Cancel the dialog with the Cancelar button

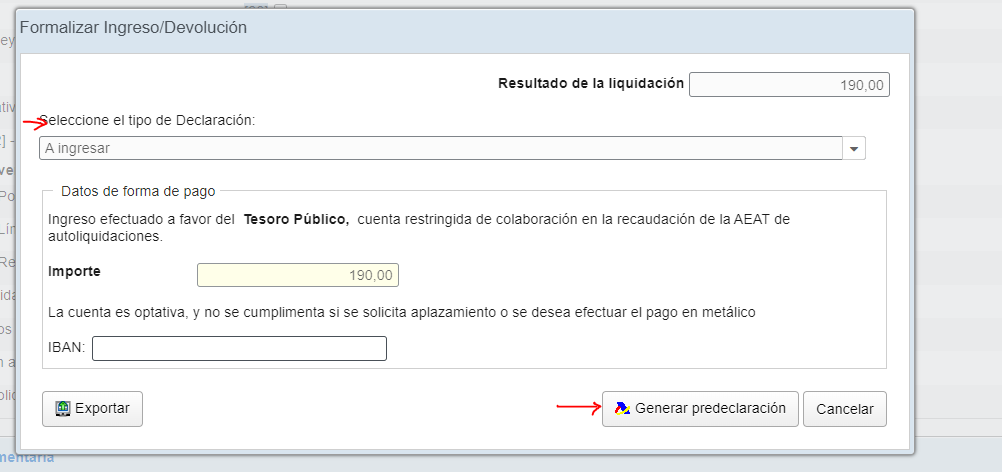pos(844,409)
